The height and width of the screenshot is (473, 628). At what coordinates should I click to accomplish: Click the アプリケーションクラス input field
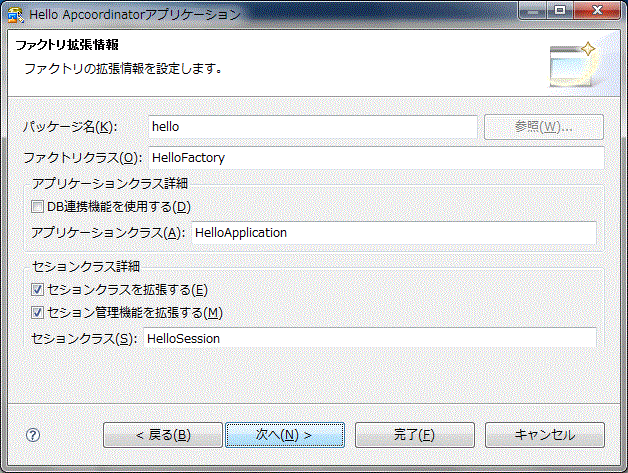point(394,233)
